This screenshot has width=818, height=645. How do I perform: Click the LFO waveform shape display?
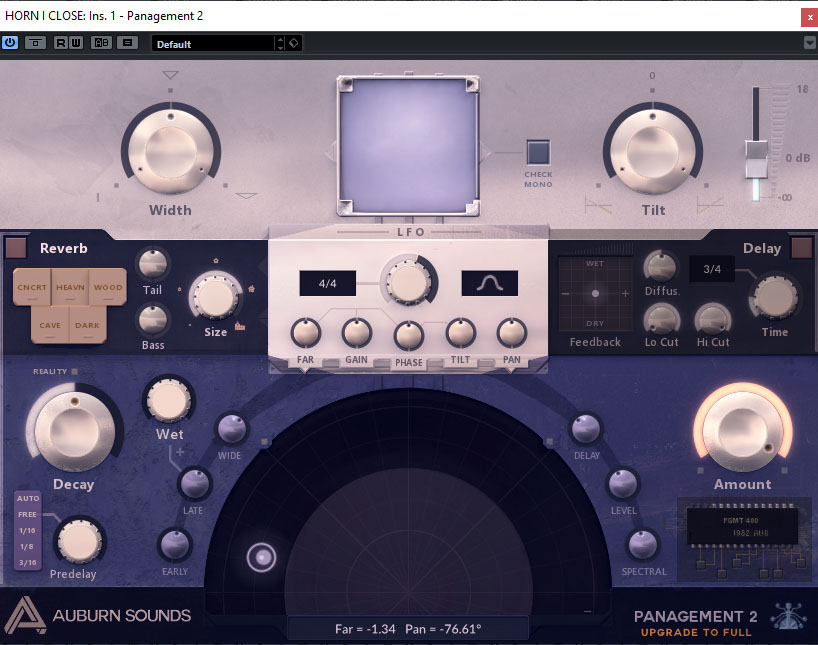[489, 283]
